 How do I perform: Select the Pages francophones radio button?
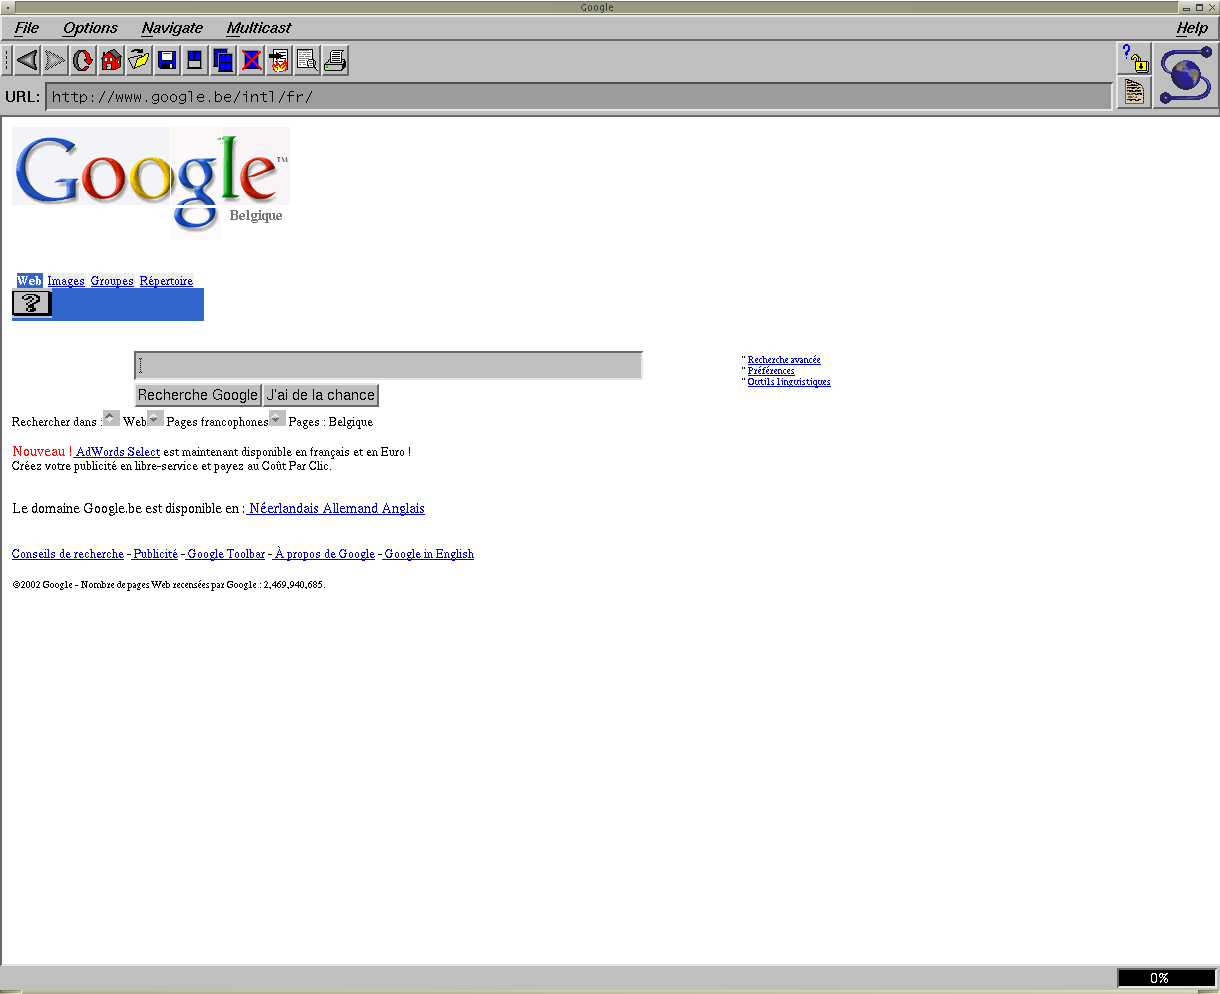155,418
